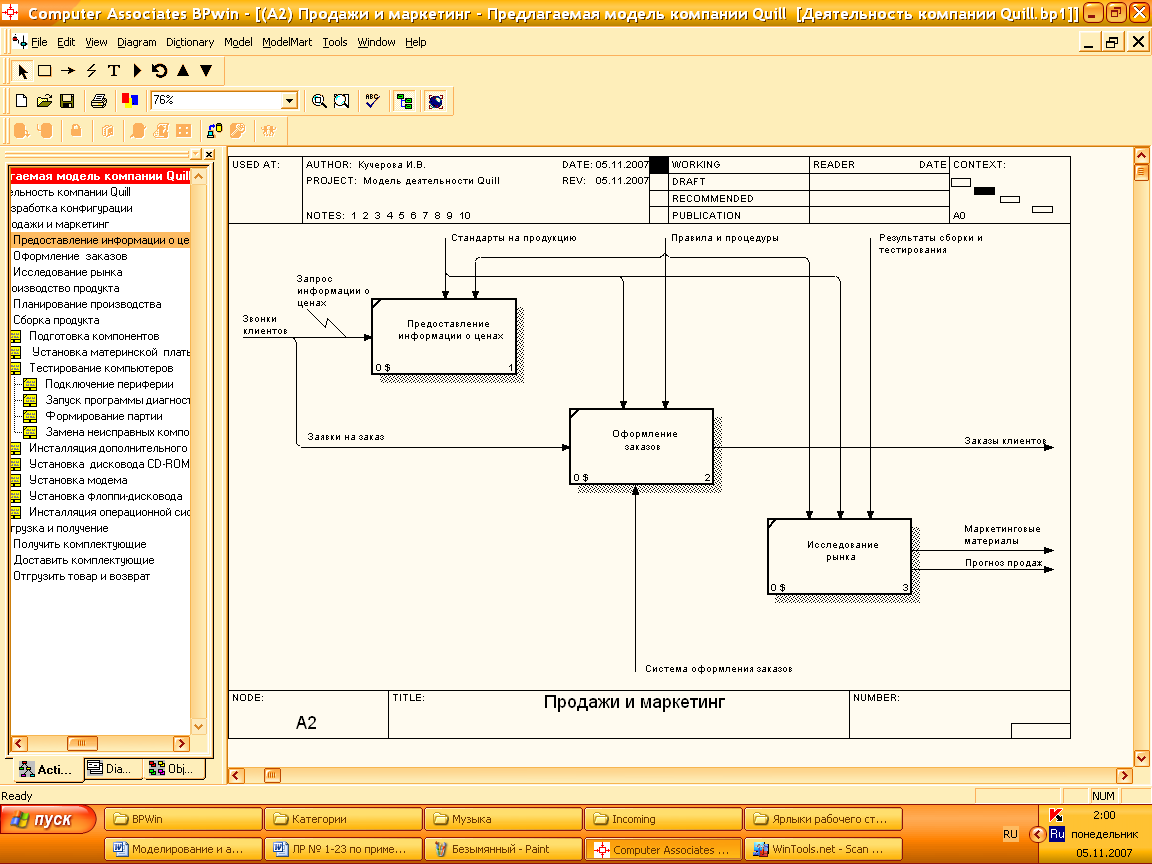Viewport: 1152px width, 864px height.
Task: Close the Model Explorer panel
Action: [x=209, y=154]
